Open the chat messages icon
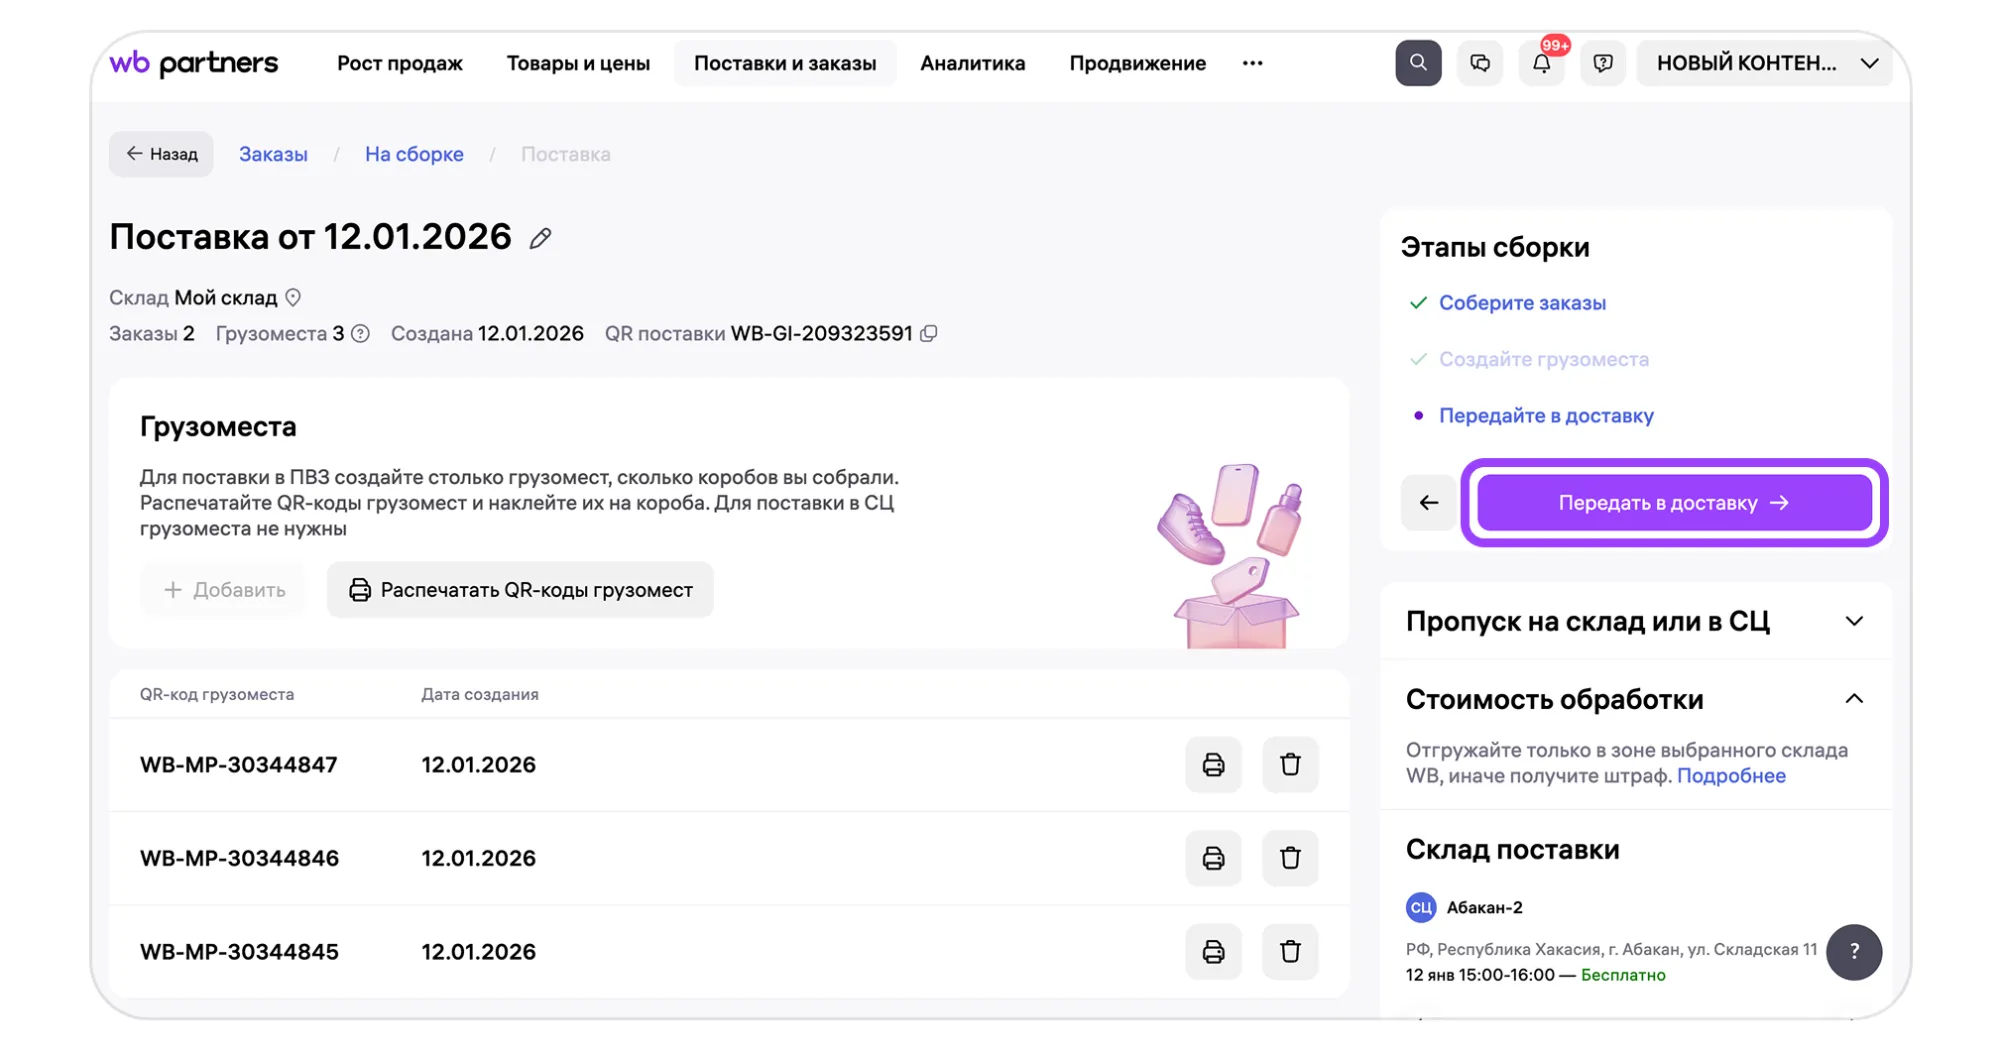 coord(1479,63)
